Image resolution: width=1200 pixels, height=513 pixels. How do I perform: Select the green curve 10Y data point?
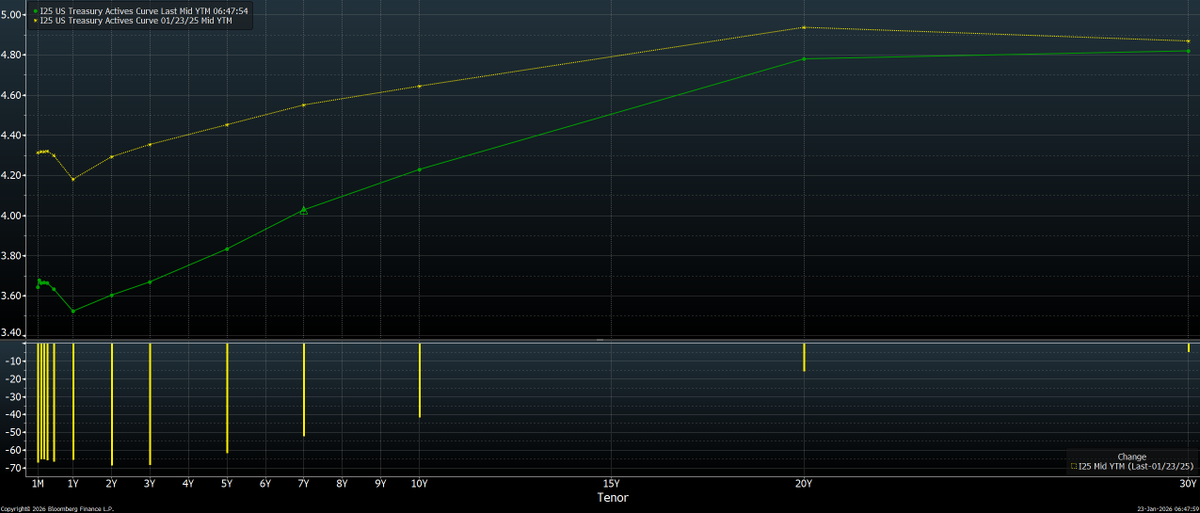(419, 169)
